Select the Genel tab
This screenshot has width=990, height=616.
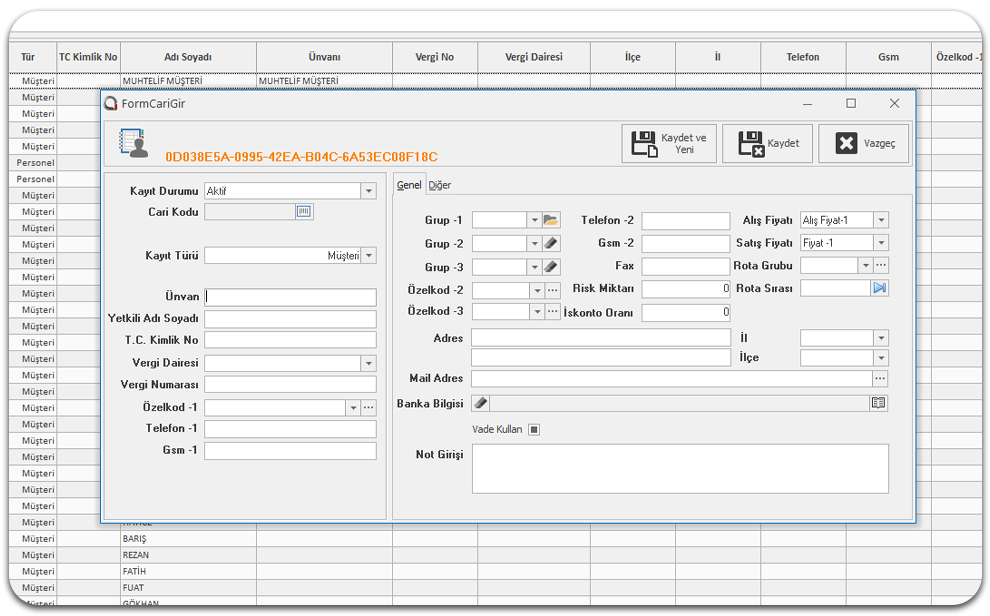click(409, 185)
